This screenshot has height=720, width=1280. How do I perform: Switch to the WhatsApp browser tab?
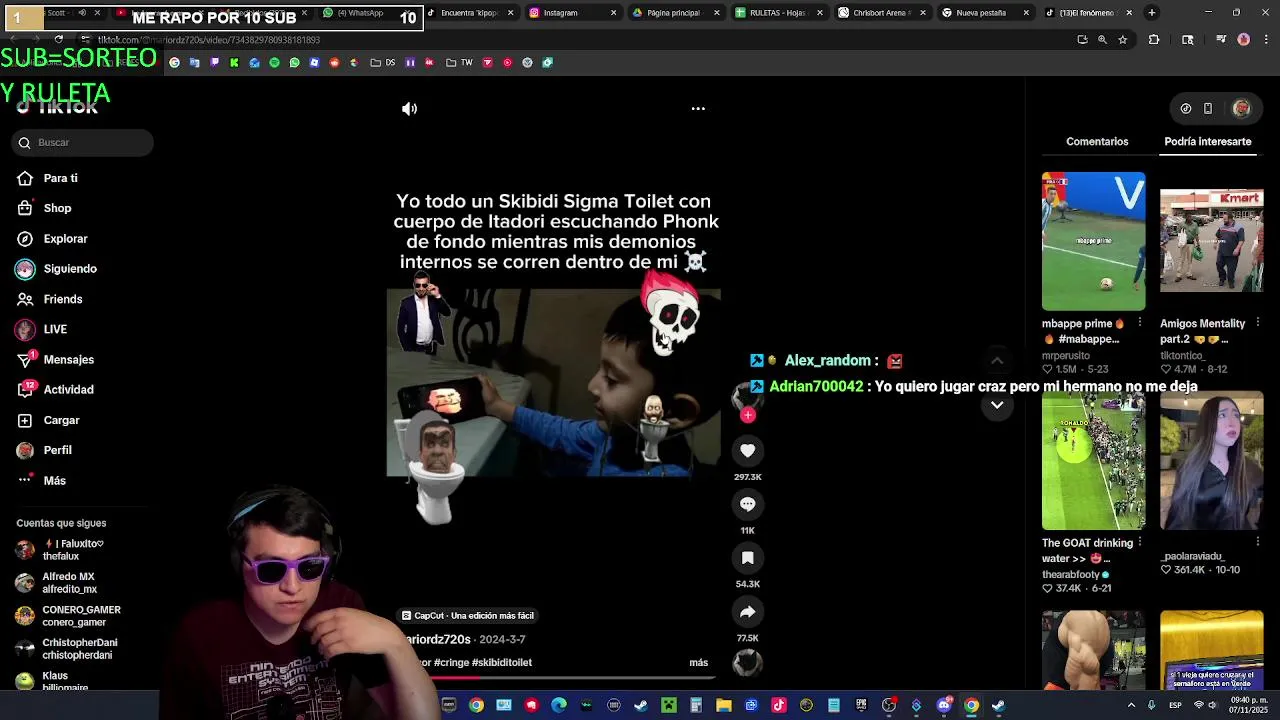pos(365,13)
